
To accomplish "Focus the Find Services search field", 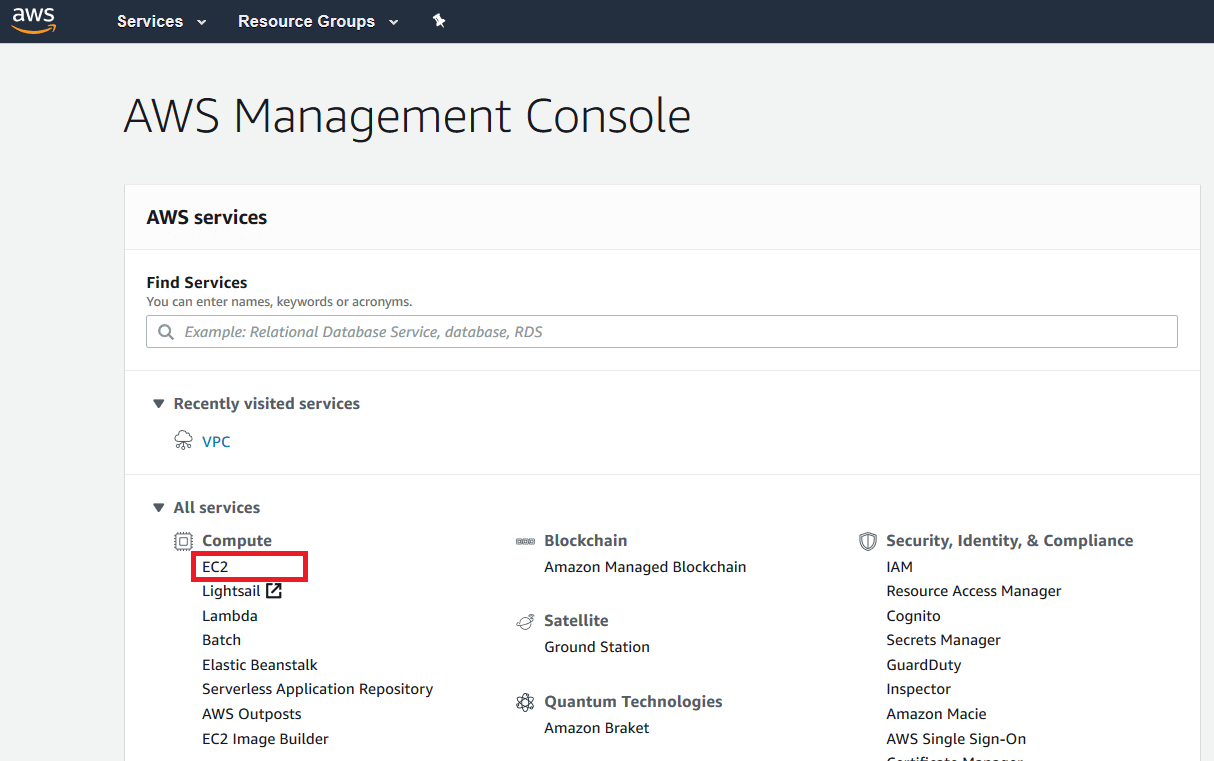I will coord(662,331).
